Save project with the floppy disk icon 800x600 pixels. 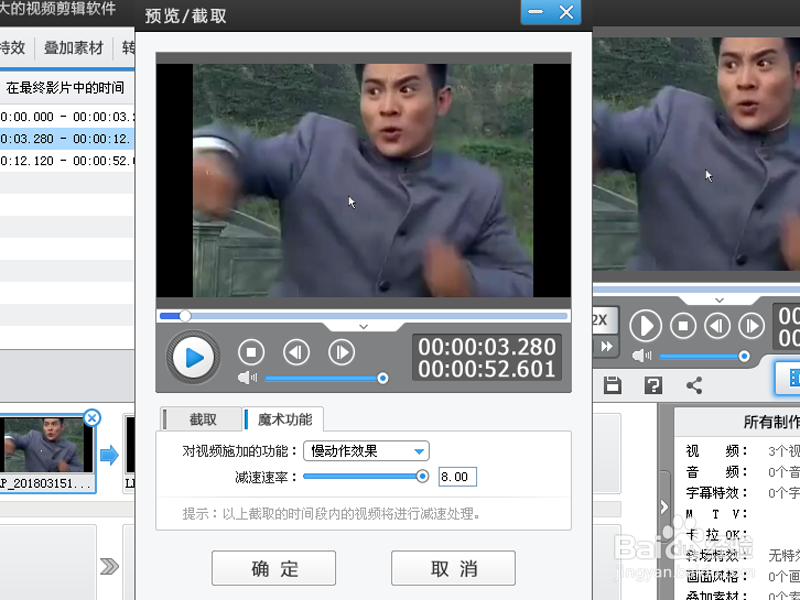point(613,385)
